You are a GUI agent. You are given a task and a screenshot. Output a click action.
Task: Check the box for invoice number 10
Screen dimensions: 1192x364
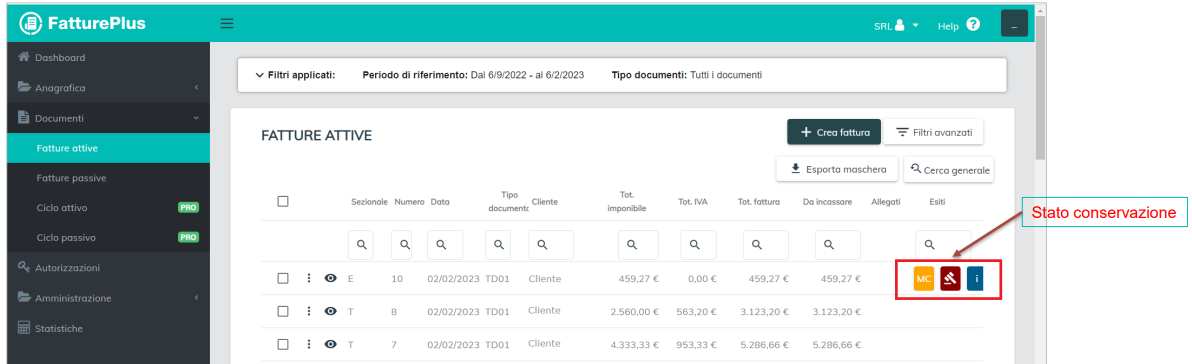[x=283, y=279]
